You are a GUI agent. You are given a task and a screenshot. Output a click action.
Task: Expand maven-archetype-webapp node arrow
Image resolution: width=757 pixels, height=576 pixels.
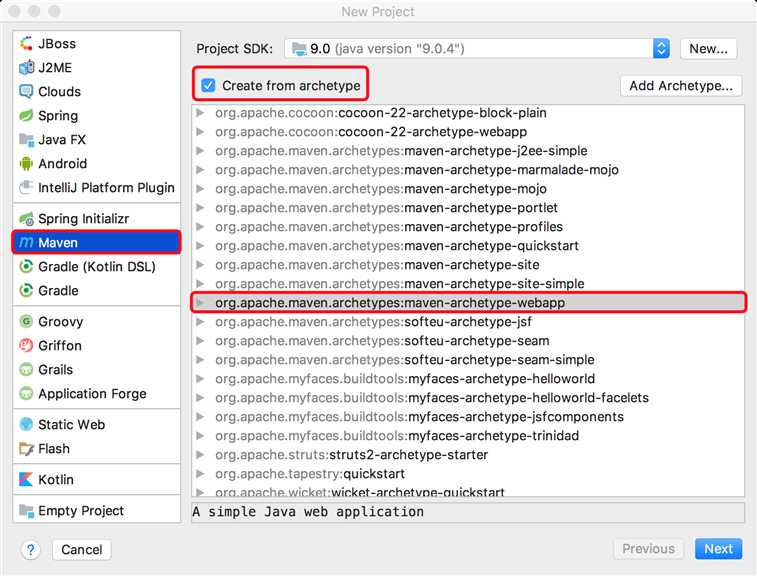[x=200, y=303]
